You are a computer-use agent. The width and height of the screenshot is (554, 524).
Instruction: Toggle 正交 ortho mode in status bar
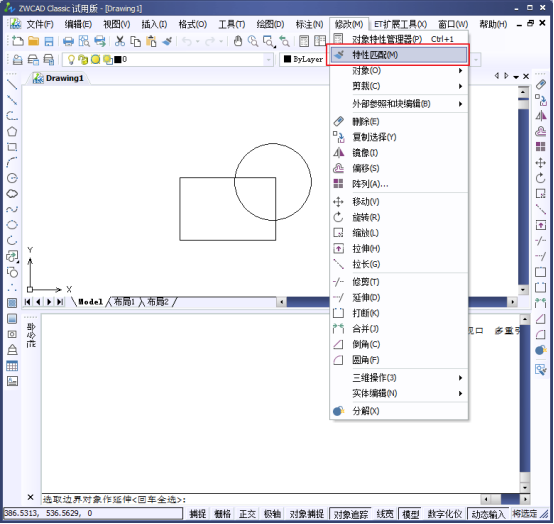click(247, 514)
